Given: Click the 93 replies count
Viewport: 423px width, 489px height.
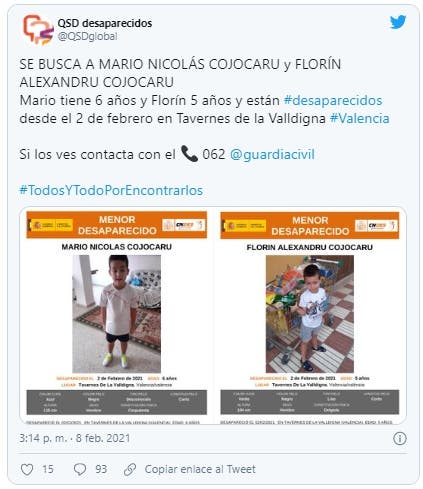Looking at the screenshot, I should pyautogui.click(x=101, y=469).
